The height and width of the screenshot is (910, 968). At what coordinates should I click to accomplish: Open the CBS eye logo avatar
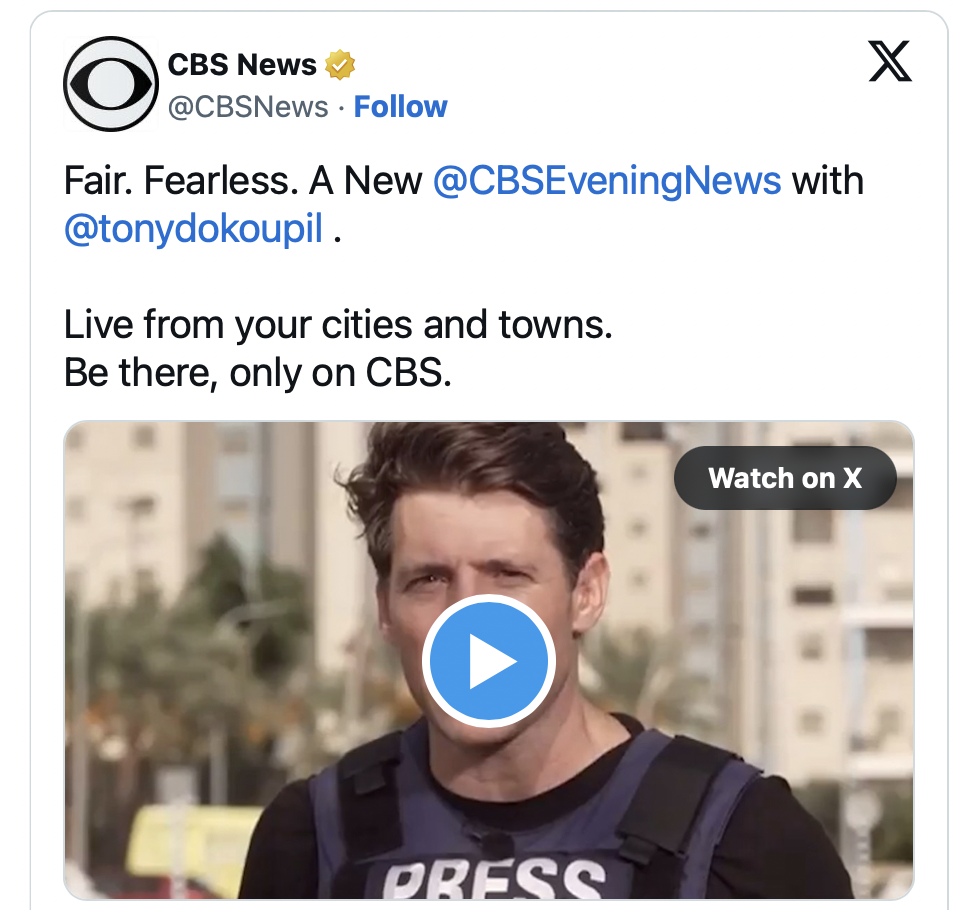coord(111,84)
